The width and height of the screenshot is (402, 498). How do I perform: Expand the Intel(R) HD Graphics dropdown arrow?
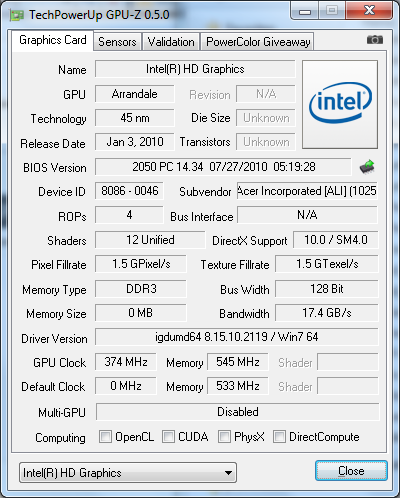pos(228,473)
